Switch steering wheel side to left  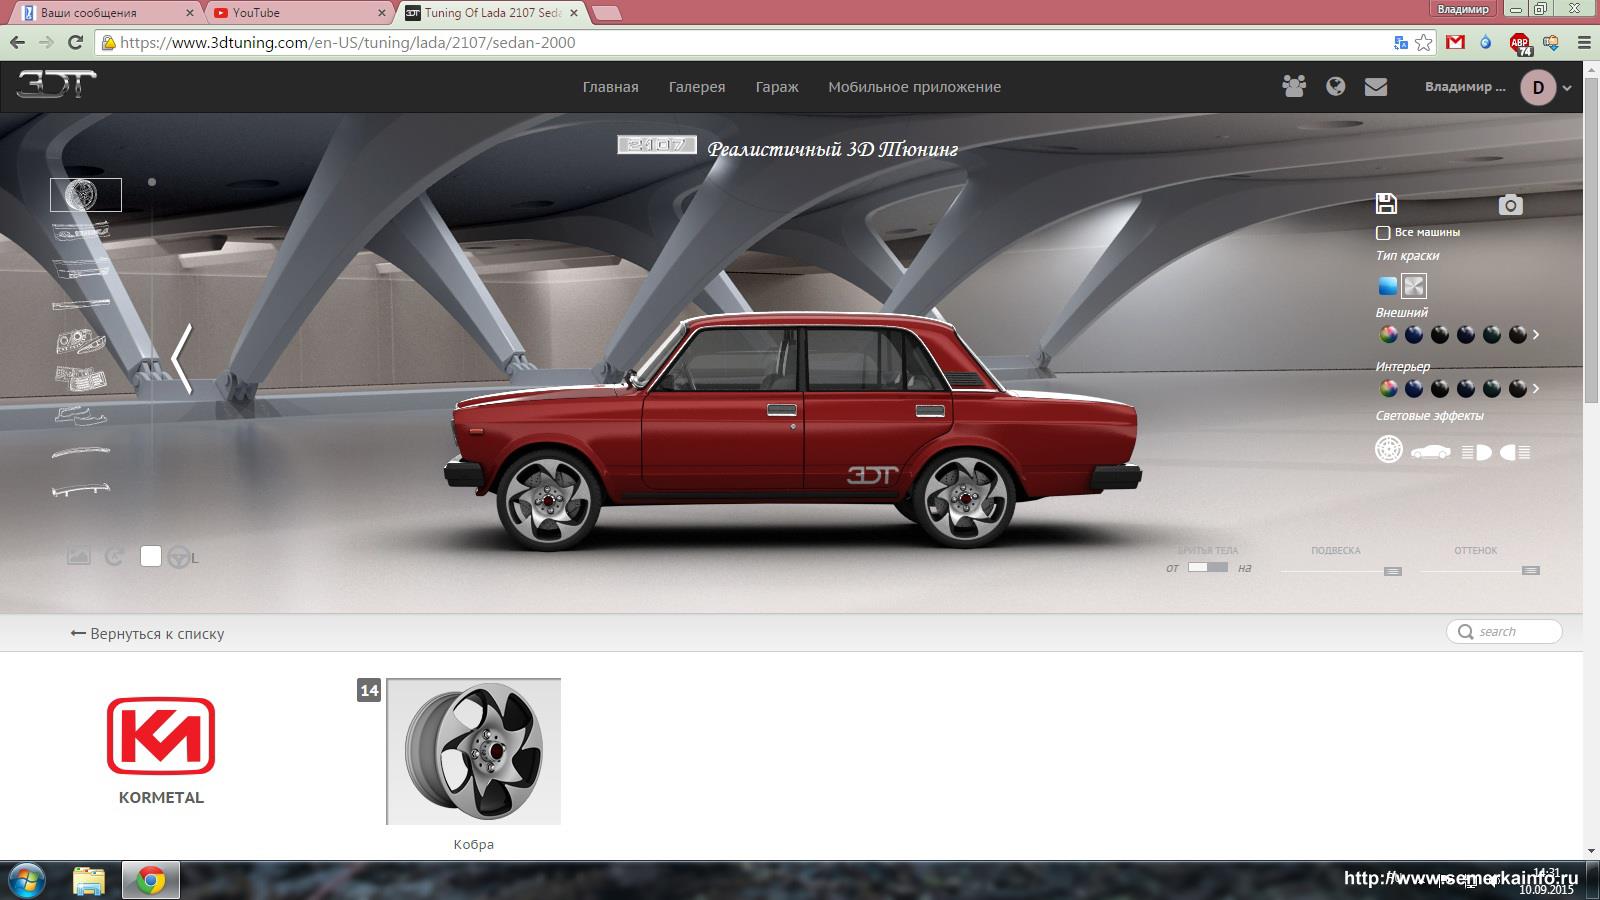tap(180, 557)
